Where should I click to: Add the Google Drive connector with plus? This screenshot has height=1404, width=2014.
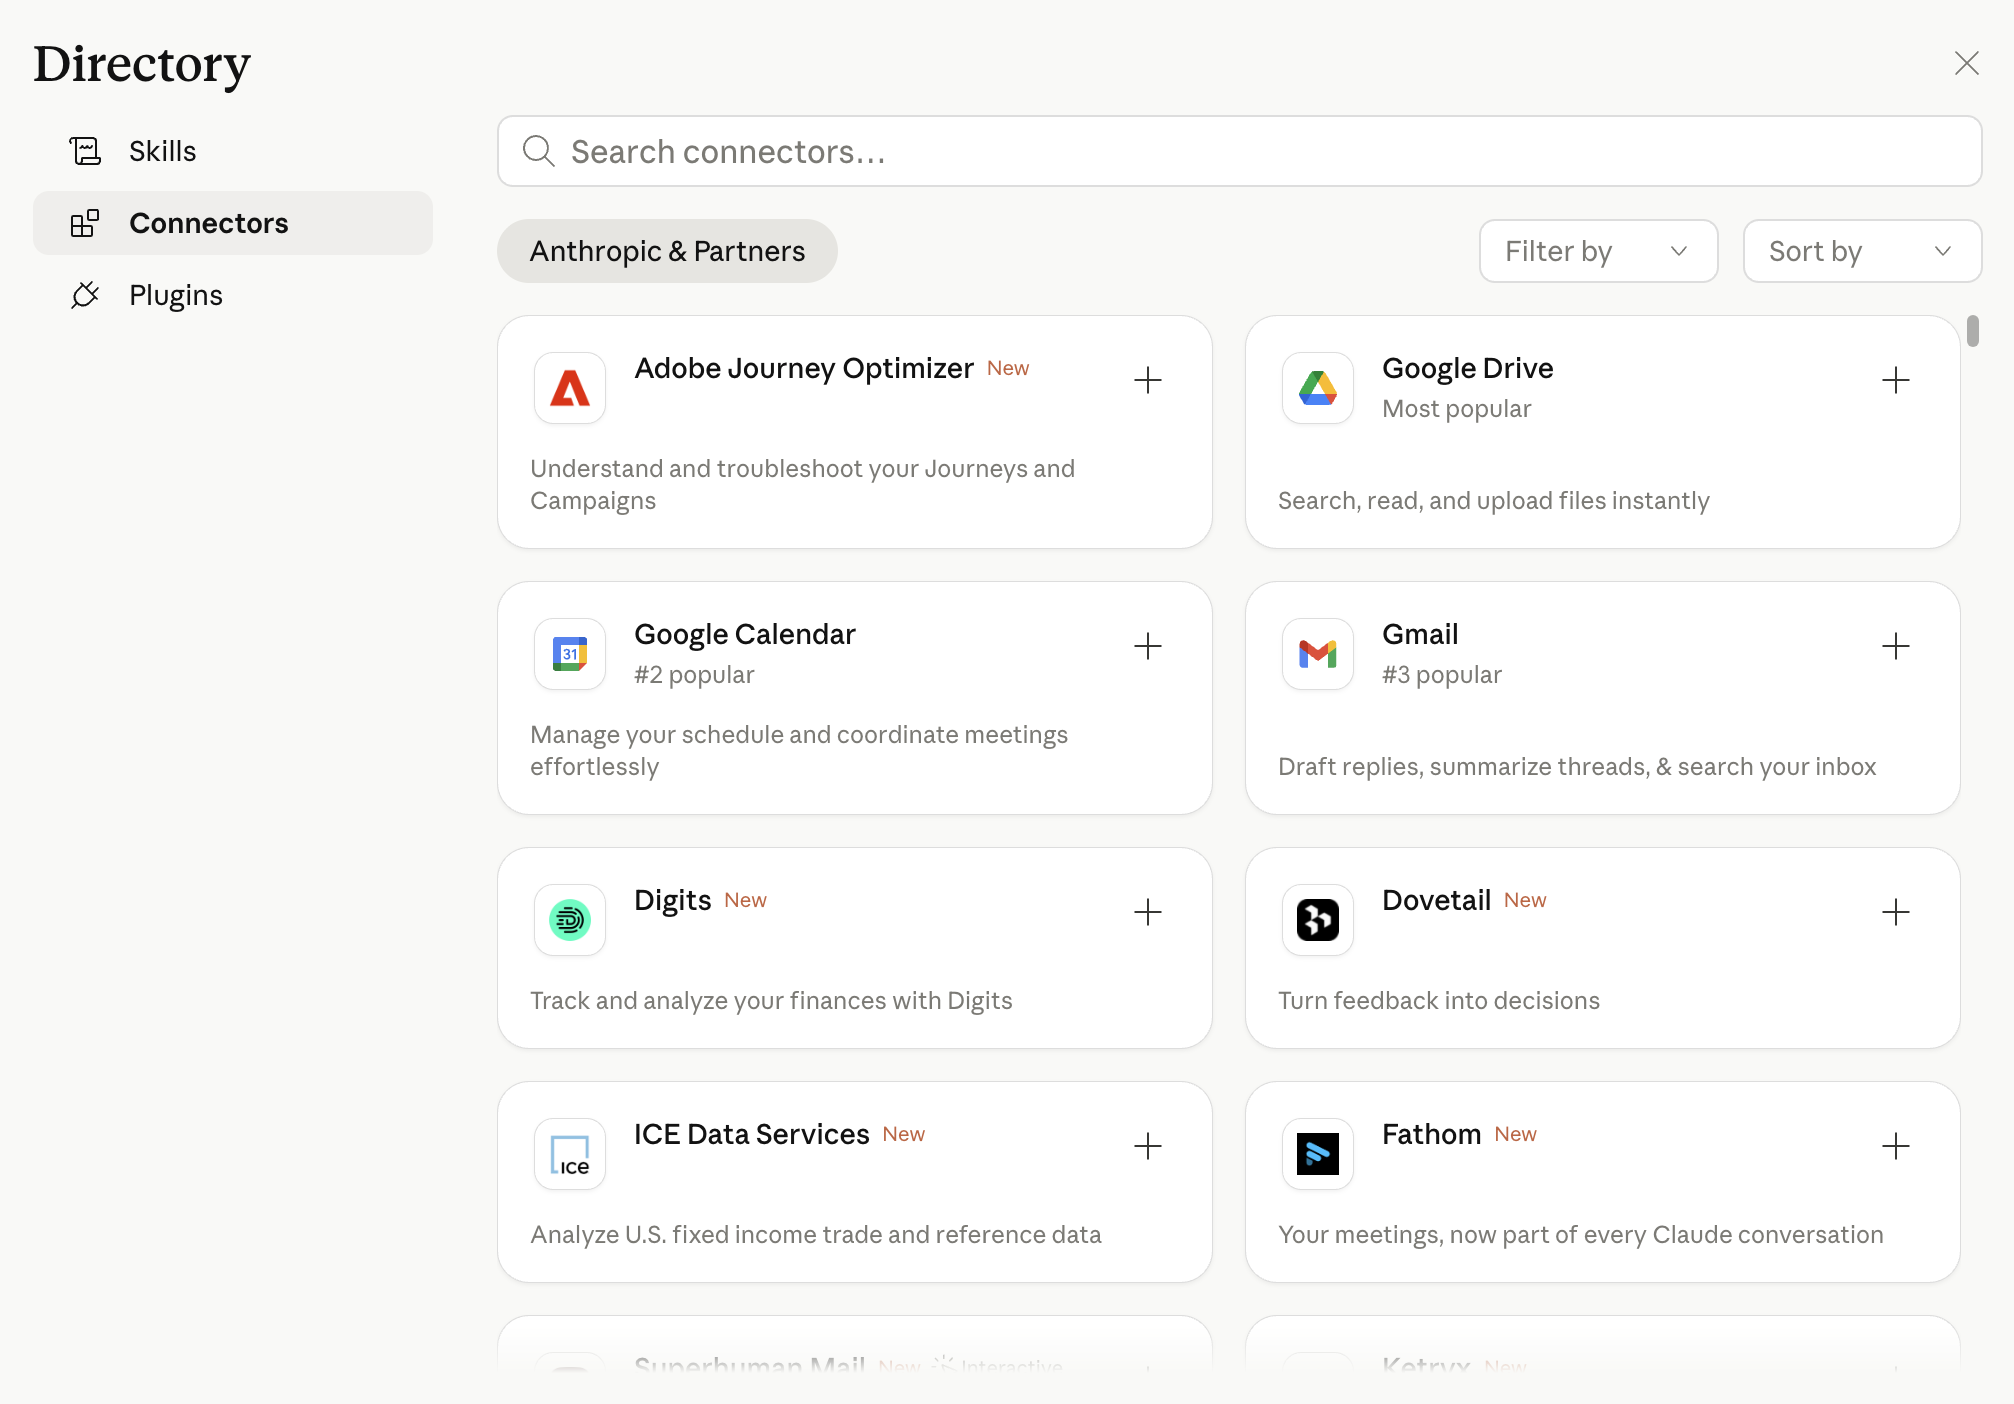(1895, 380)
